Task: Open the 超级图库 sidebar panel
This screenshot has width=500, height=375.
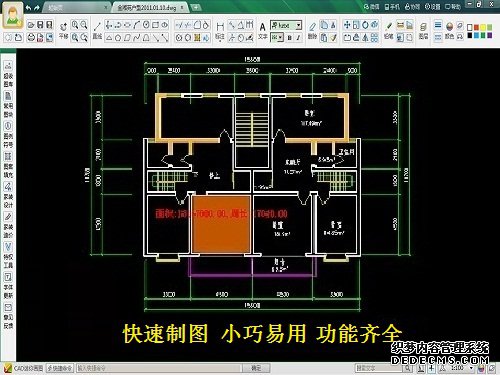Action: point(8,74)
